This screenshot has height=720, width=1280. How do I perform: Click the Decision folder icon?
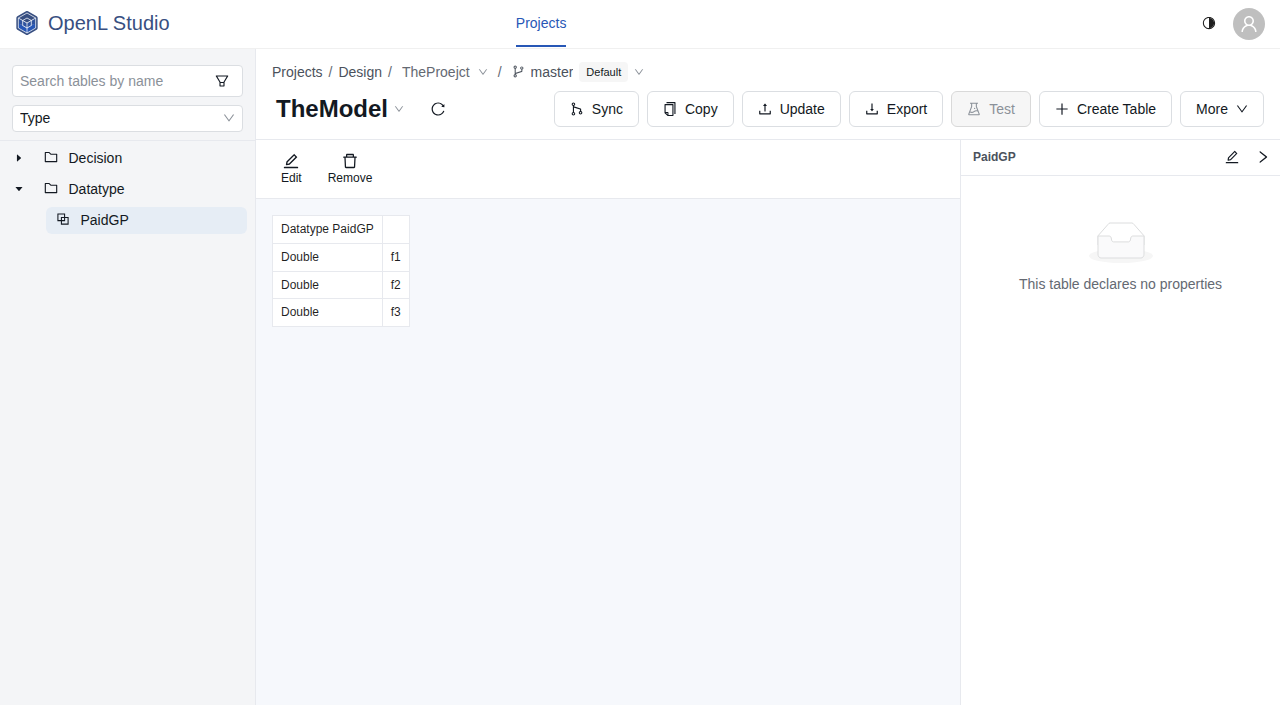coord(51,158)
